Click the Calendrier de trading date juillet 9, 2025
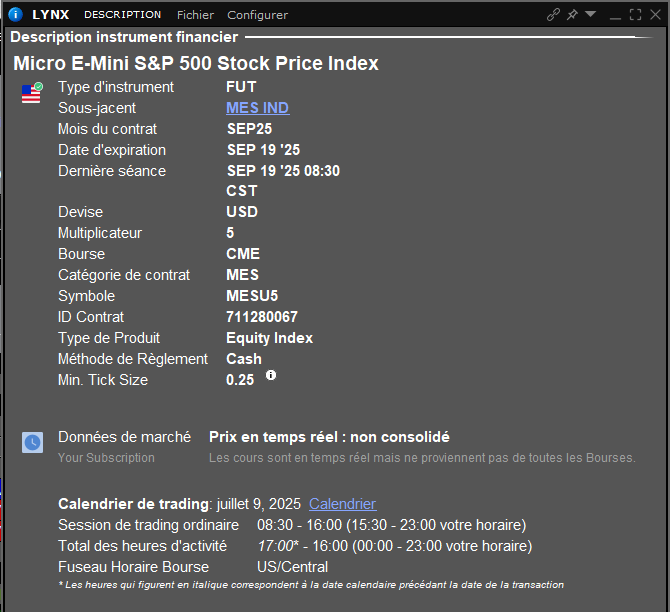The width and height of the screenshot is (670, 612). 259,504
